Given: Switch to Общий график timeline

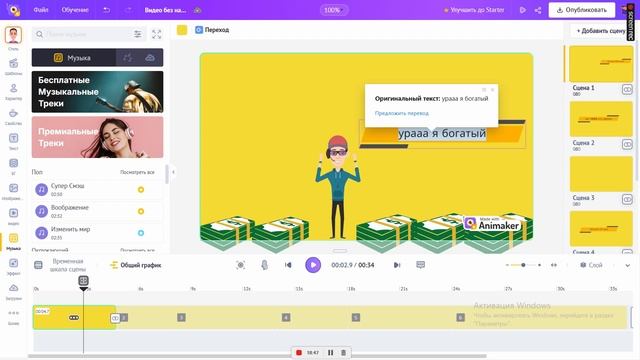Looking at the screenshot, I should pos(136,265).
